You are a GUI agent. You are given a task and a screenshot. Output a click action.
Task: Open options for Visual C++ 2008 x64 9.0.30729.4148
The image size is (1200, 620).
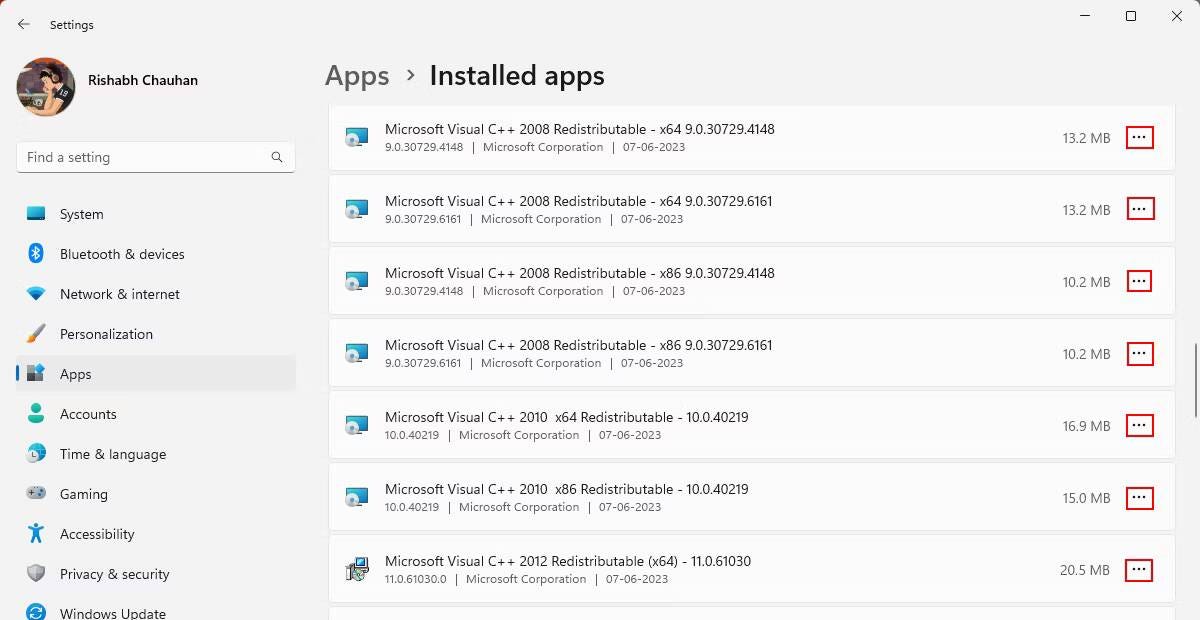click(x=1139, y=138)
